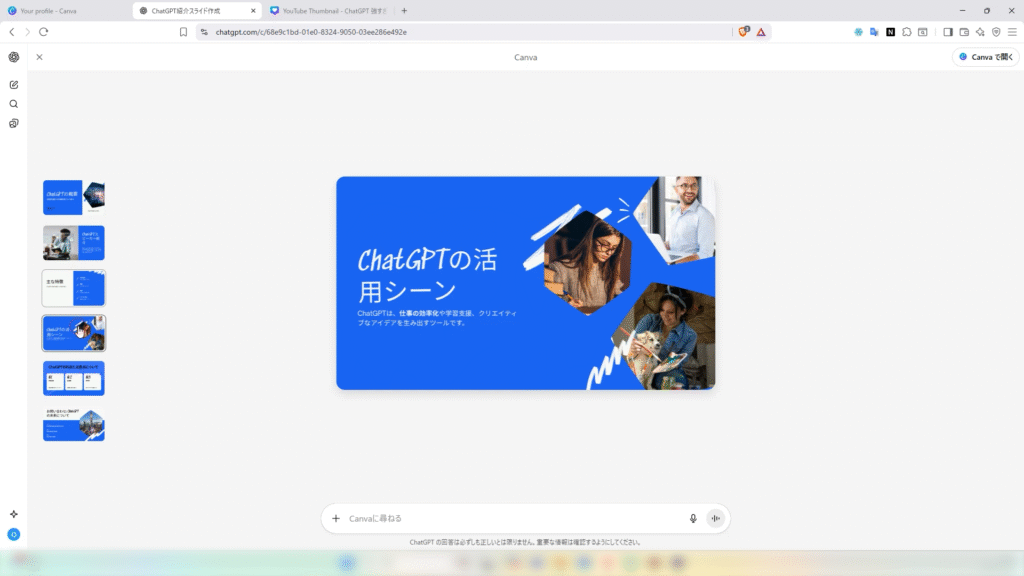This screenshot has height=576, width=1024.
Task: Type in the 'Canvaに尋ねる' input field
Action: click(x=510, y=518)
